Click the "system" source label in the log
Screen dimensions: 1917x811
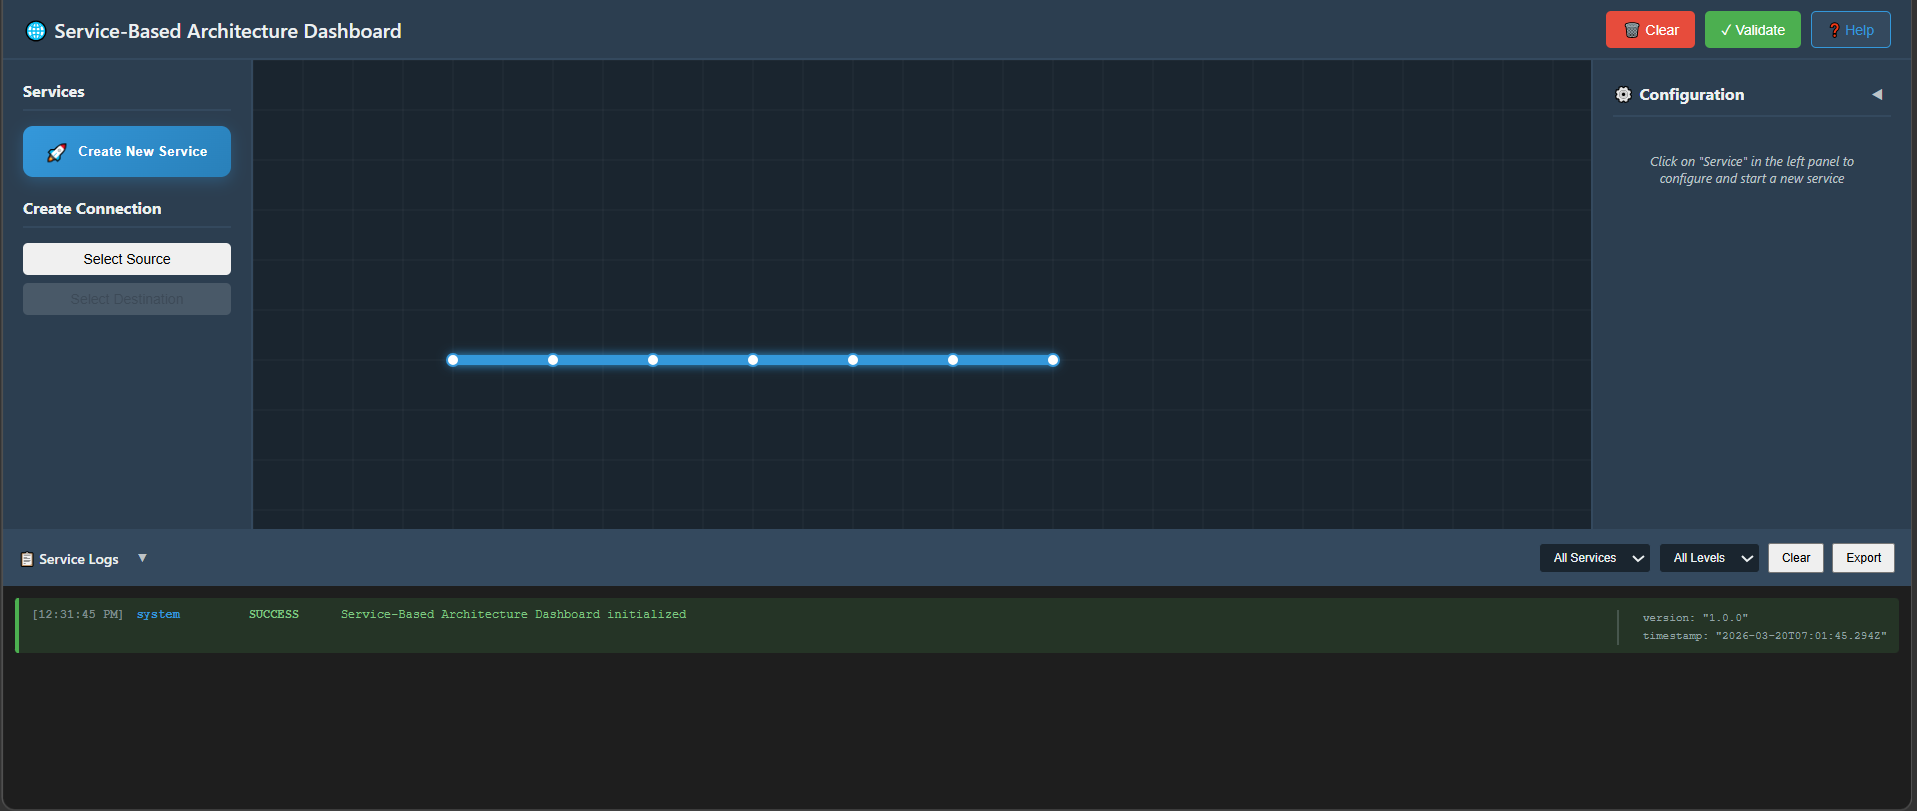pyautogui.click(x=158, y=614)
